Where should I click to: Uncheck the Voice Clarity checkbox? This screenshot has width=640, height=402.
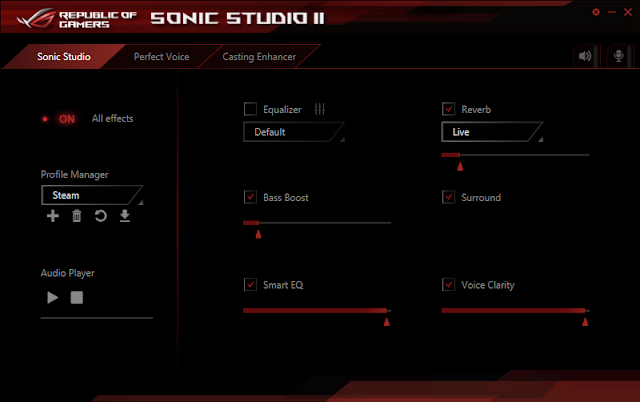tap(449, 284)
